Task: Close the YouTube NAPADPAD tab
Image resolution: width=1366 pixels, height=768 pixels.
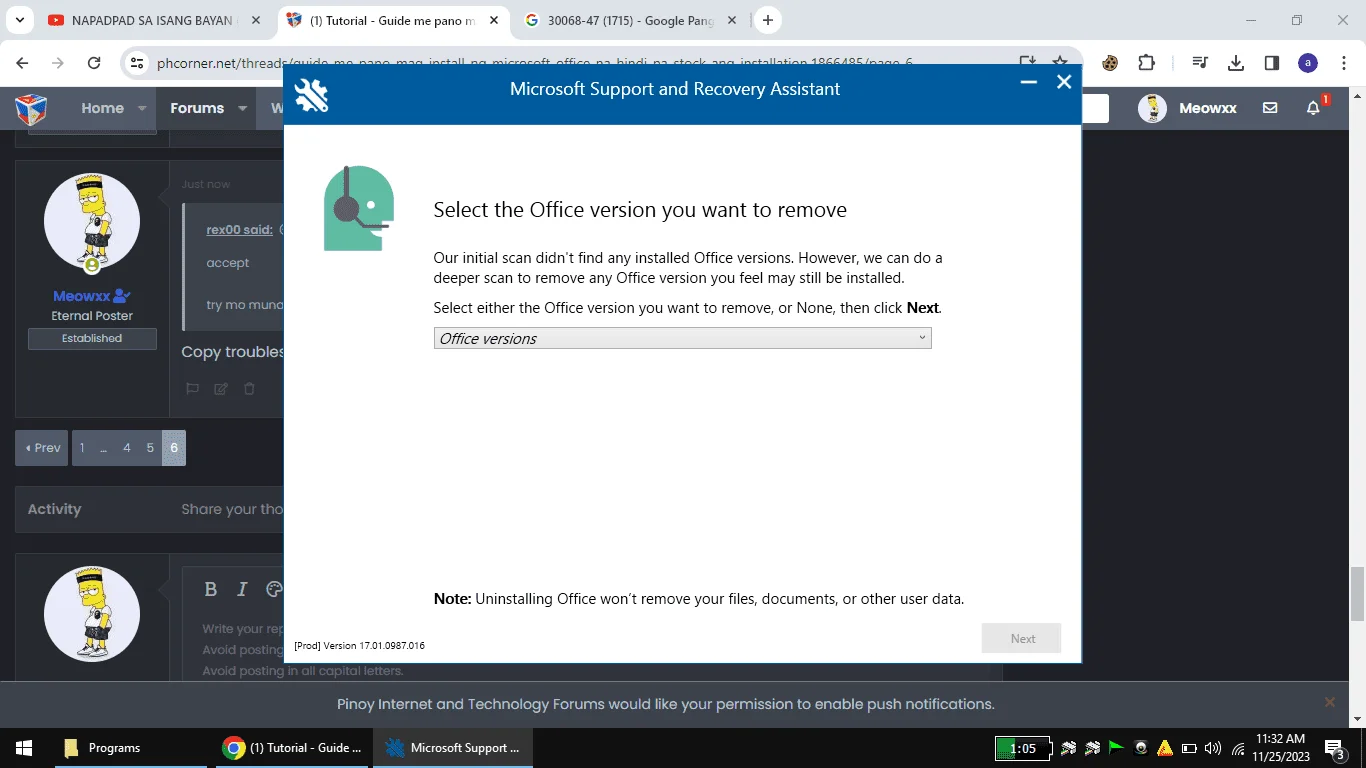Action: tap(255, 20)
